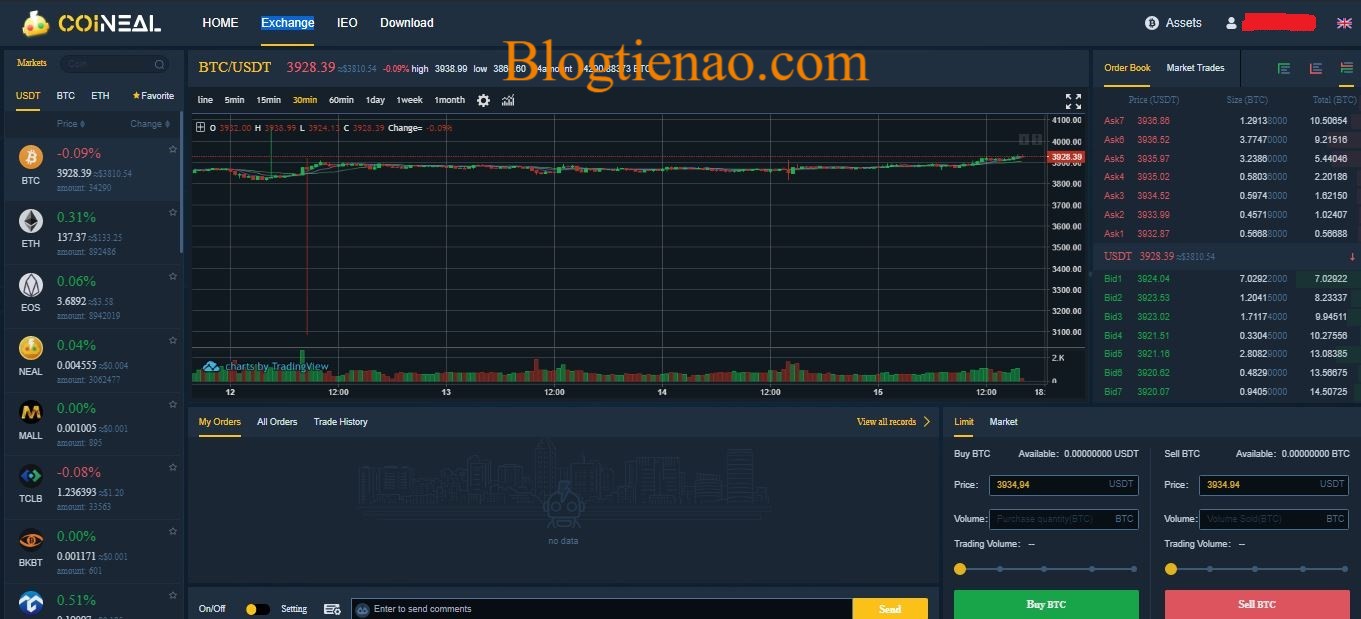Set chart interval to 1day
Image resolution: width=1361 pixels, height=619 pixels.
pos(375,100)
